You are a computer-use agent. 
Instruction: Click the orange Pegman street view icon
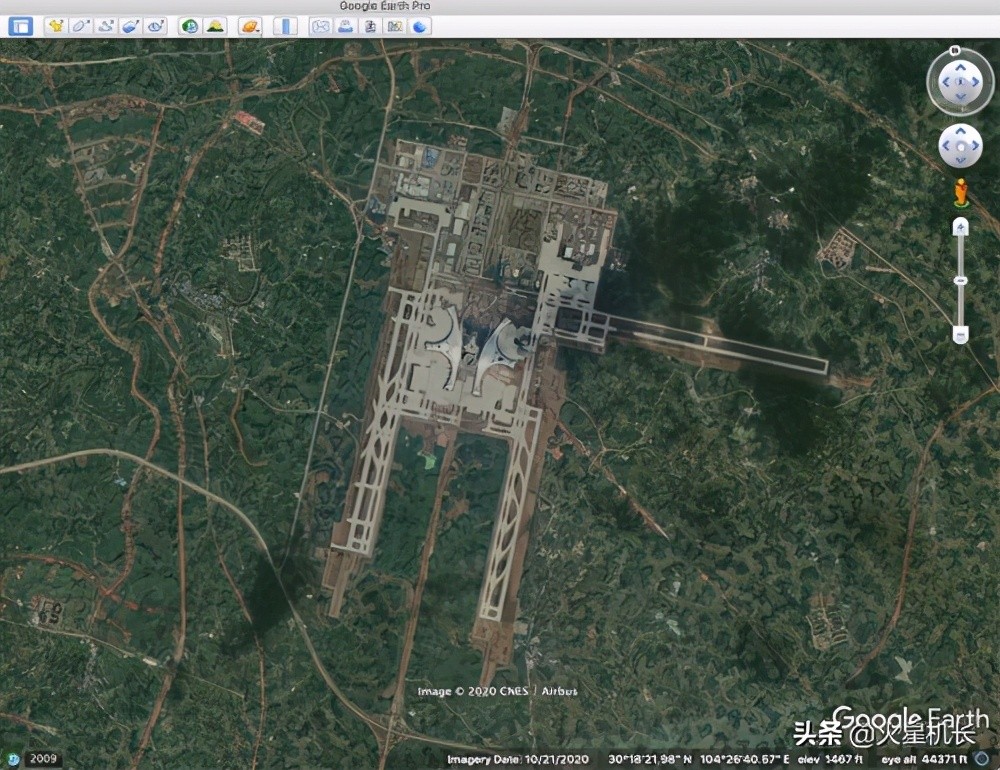[960, 191]
